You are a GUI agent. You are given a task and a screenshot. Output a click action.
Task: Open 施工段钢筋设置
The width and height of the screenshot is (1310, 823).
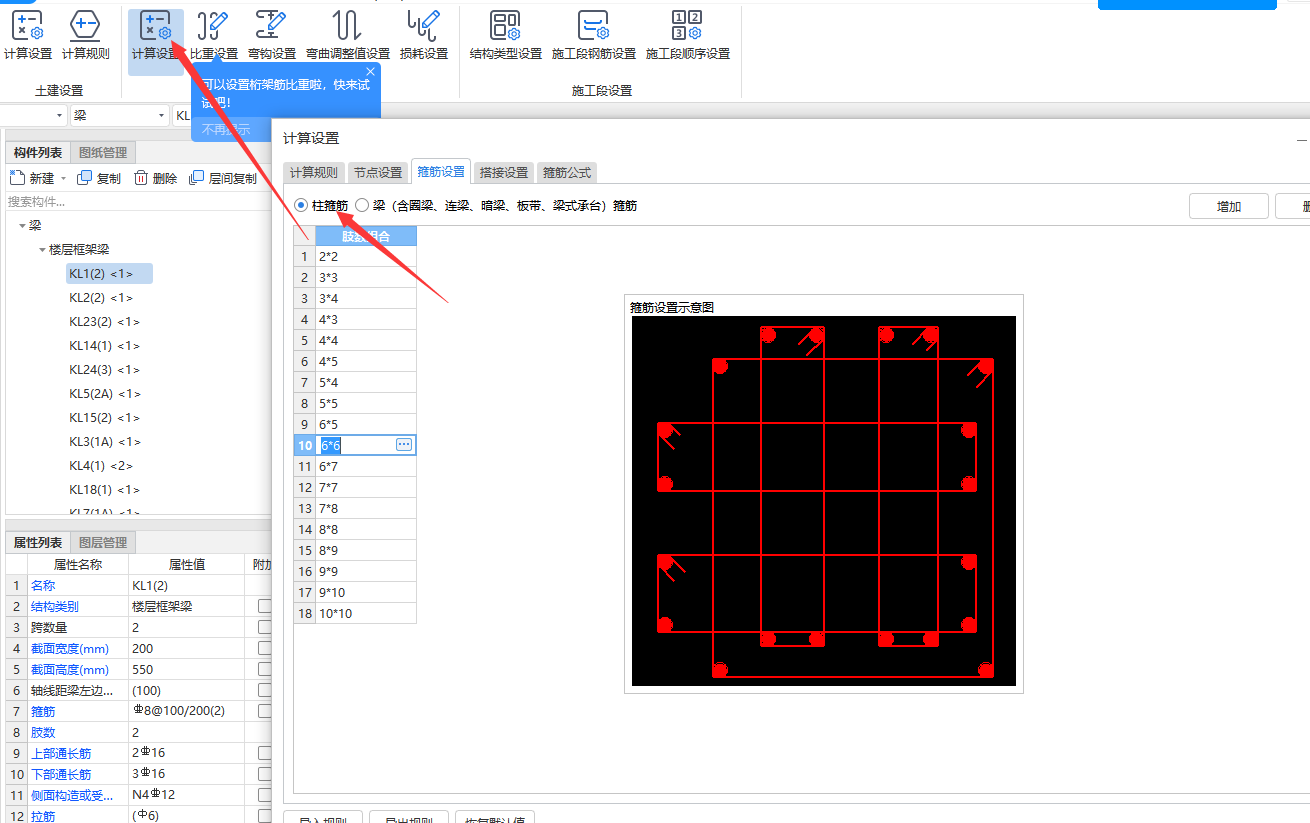click(x=593, y=35)
